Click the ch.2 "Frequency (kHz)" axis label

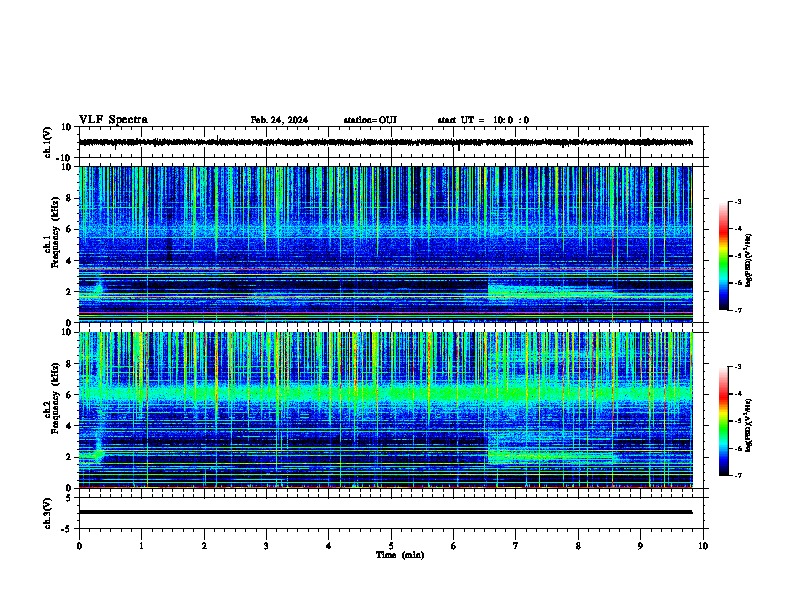[x=55, y=398]
